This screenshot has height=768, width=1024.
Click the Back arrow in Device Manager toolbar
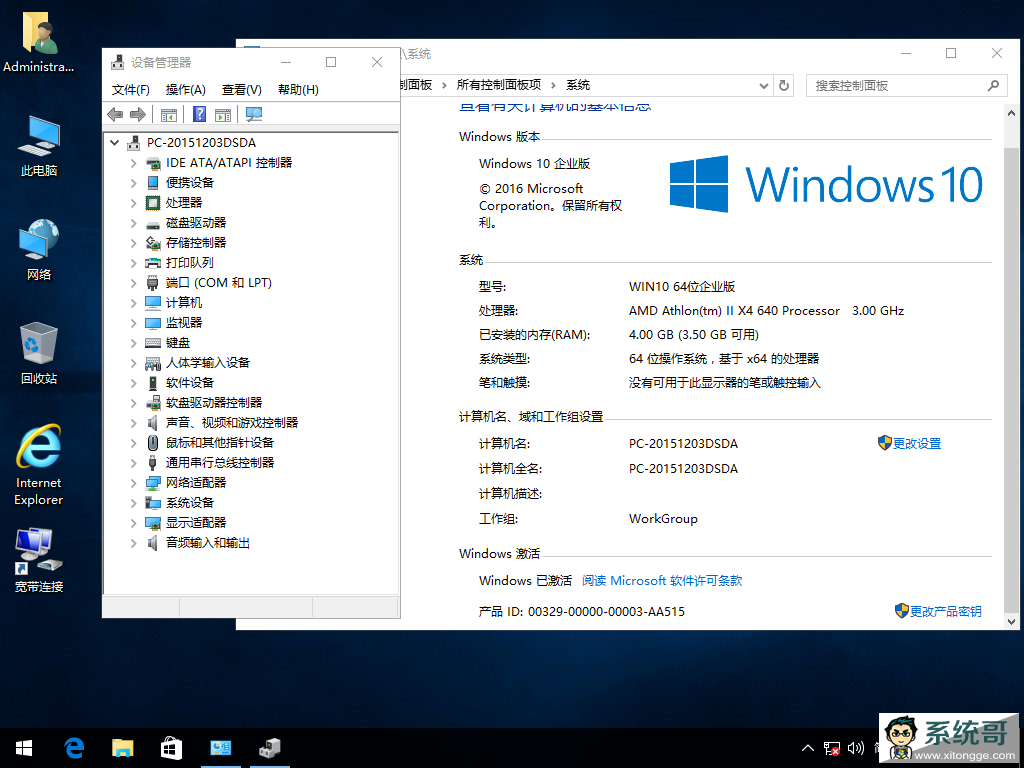(x=115, y=114)
